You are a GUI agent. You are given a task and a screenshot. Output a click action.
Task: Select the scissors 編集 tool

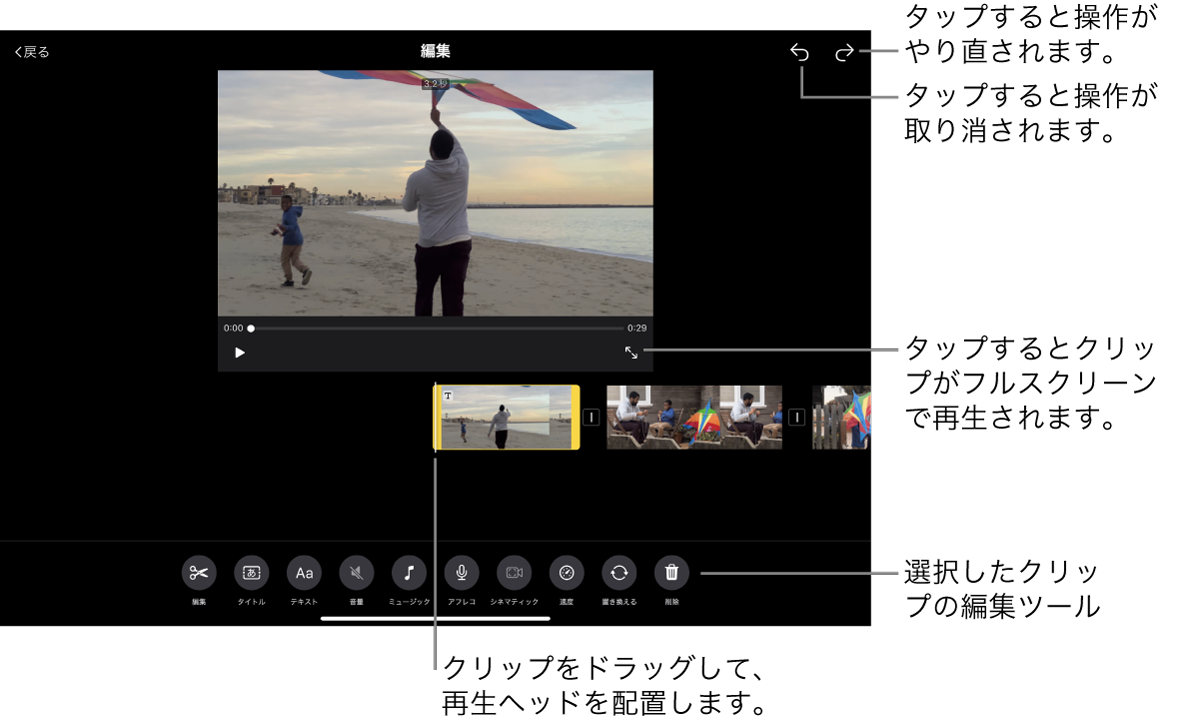199,573
